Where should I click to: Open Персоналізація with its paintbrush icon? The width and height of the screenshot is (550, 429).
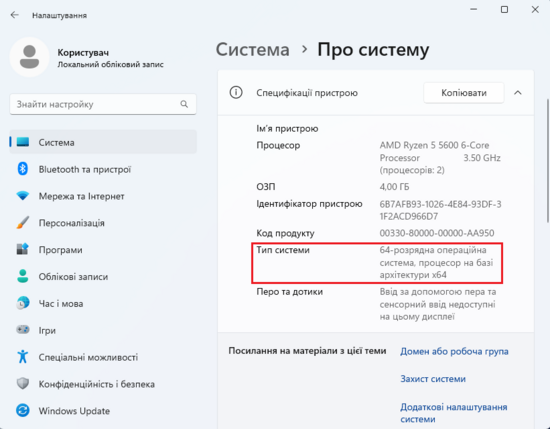pos(23,222)
